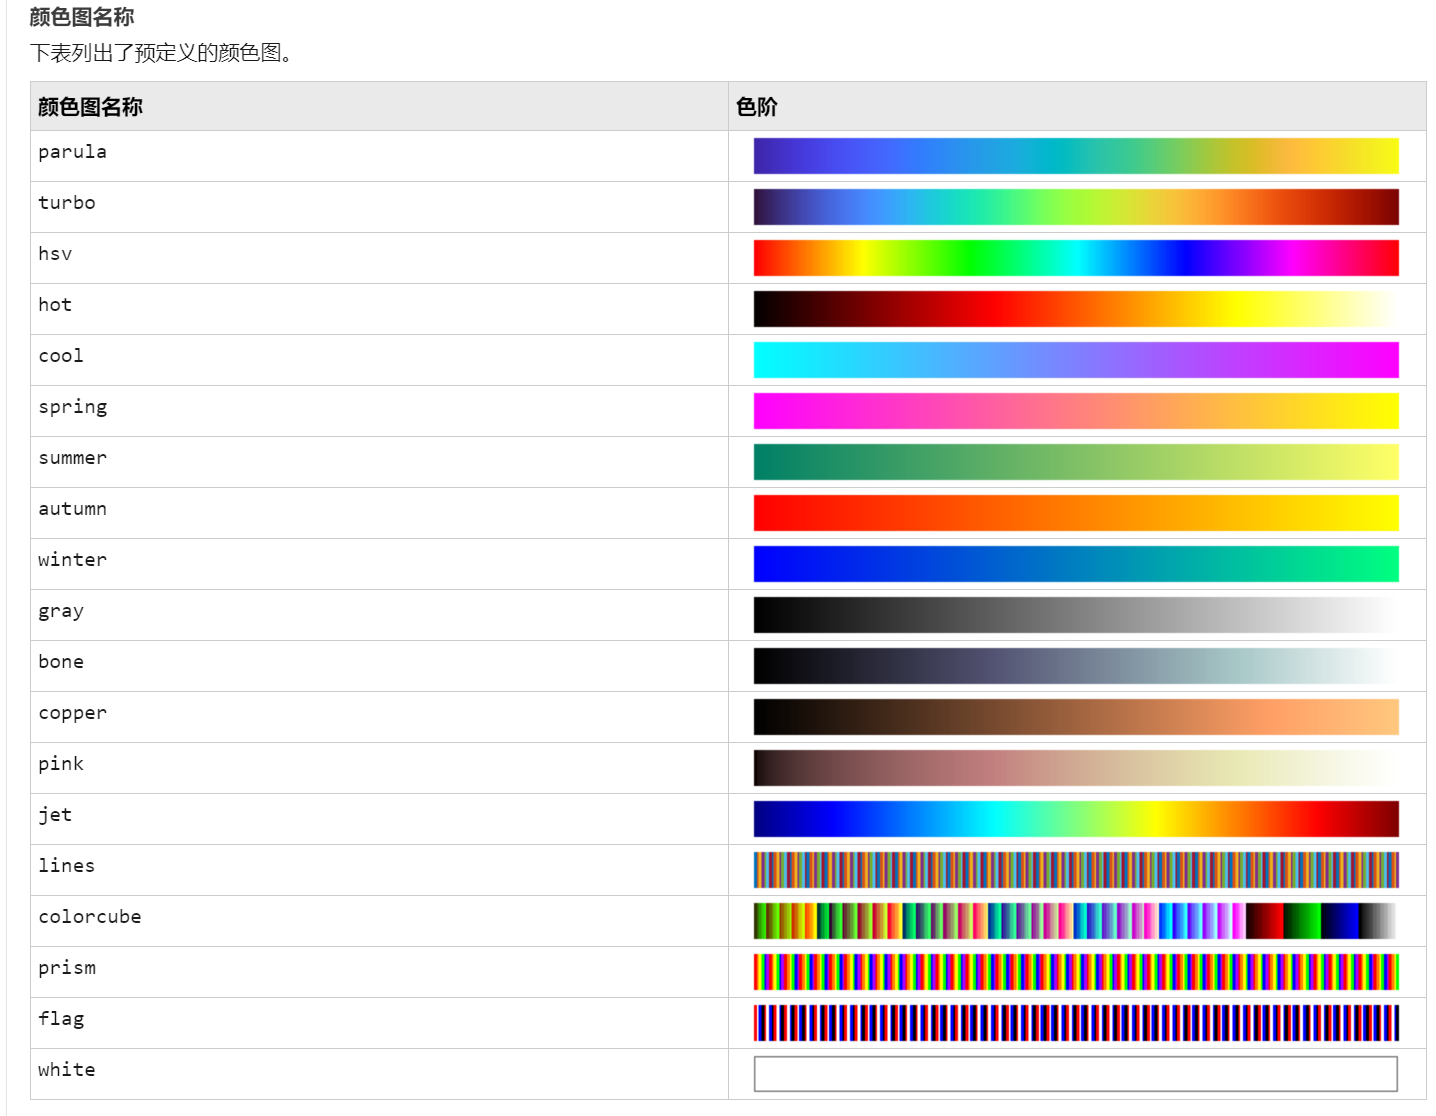The image size is (1436, 1116).
Task: Select the pink colormap gradient
Action: coord(1076,768)
